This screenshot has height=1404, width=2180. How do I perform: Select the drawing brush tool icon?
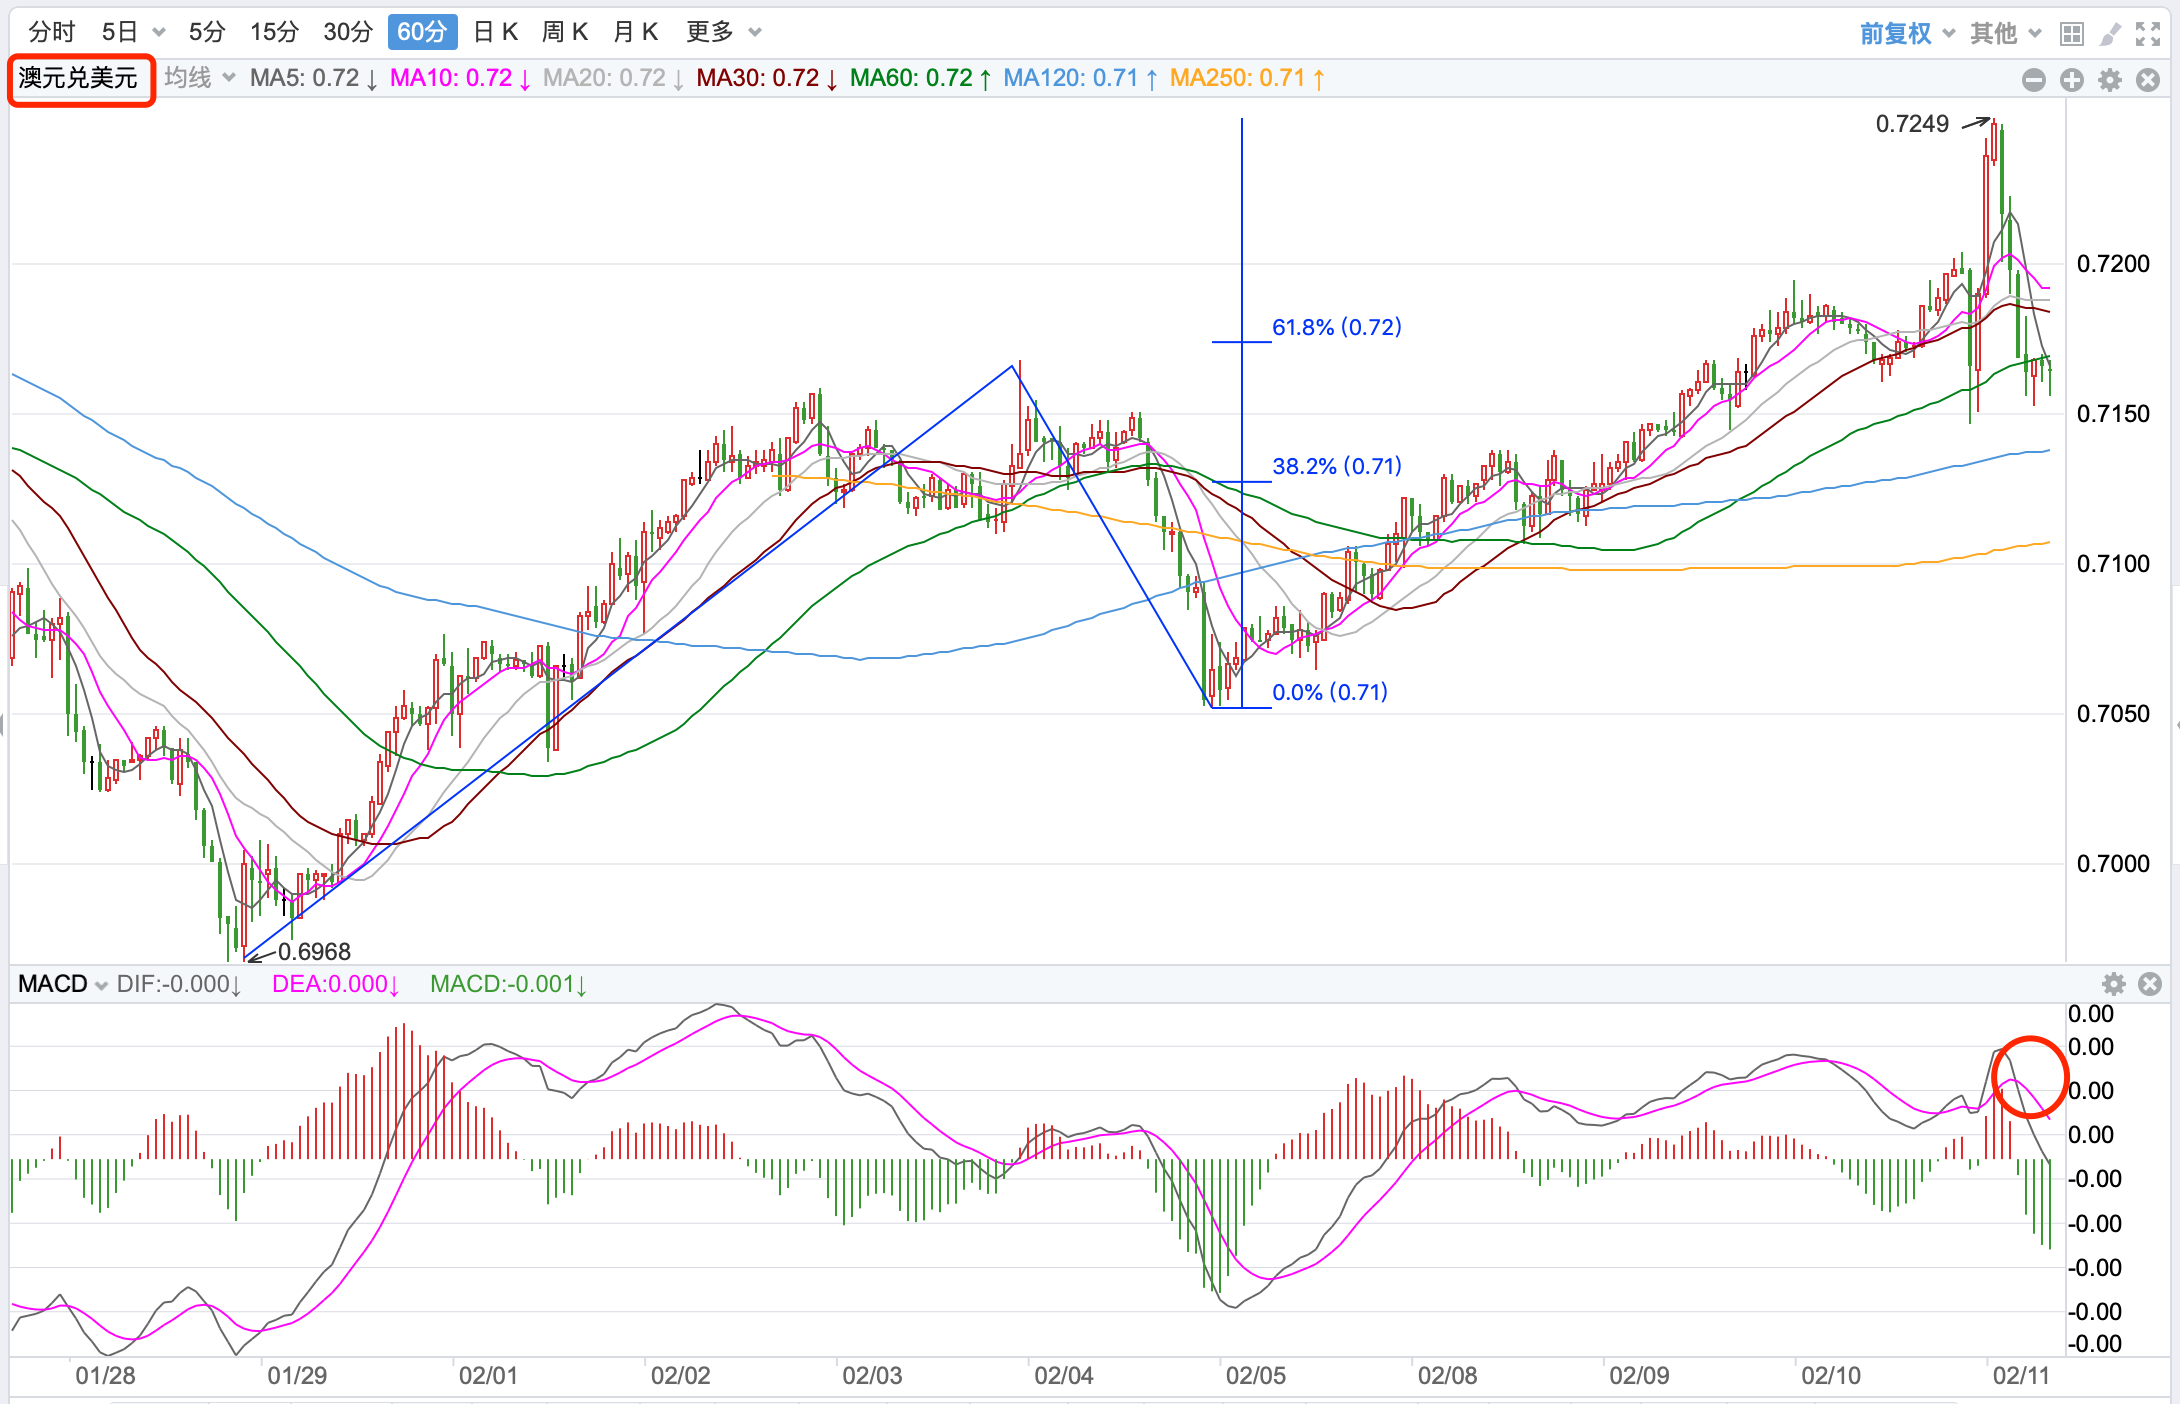point(2109,34)
